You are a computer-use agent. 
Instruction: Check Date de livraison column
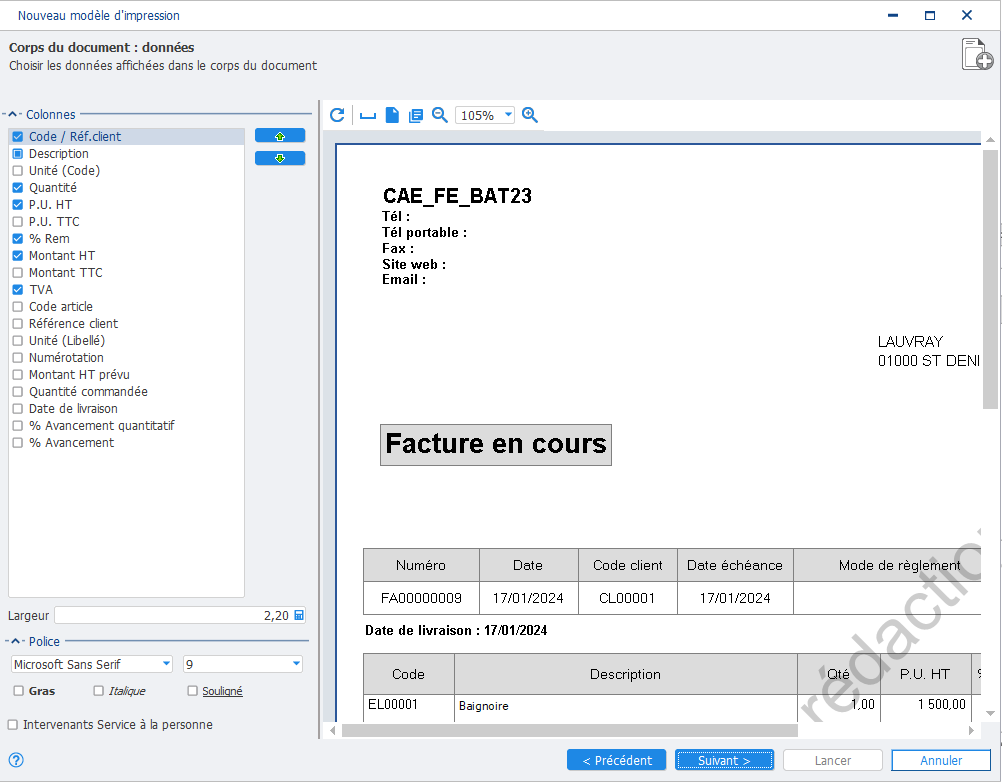pos(18,409)
